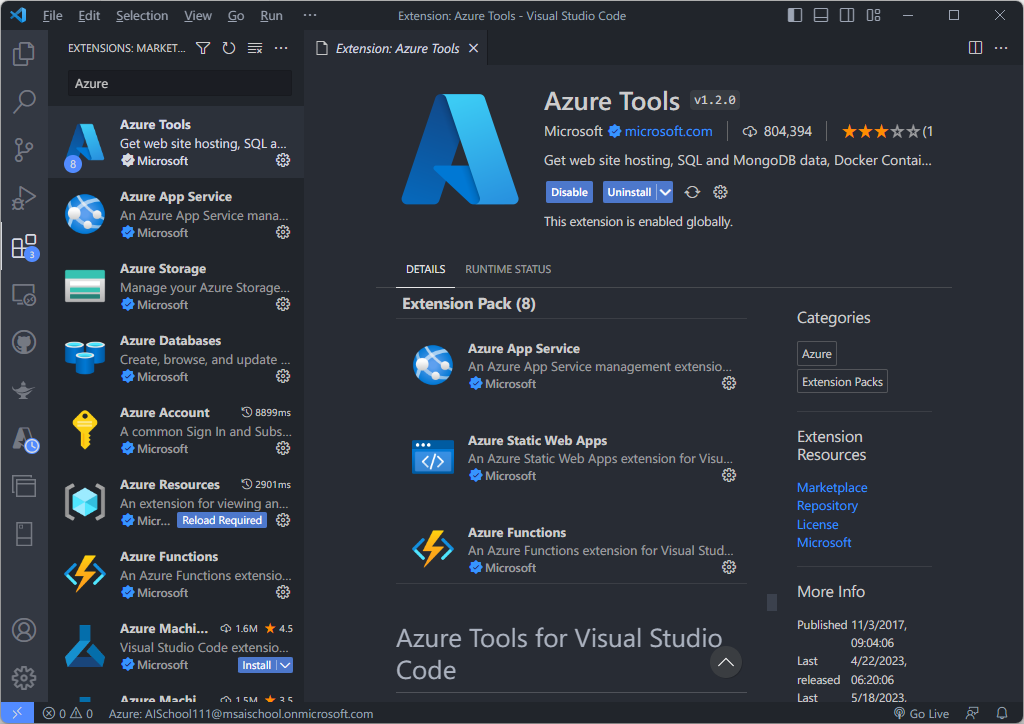This screenshot has width=1024, height=724.
Task: Open the File menu
Action: tap(52, 16)
